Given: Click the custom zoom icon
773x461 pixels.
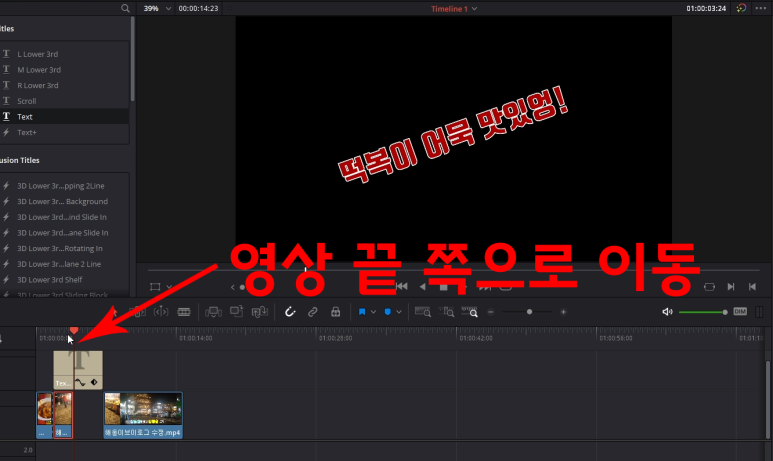Looking at the screenshot, I should pos(469,312).
